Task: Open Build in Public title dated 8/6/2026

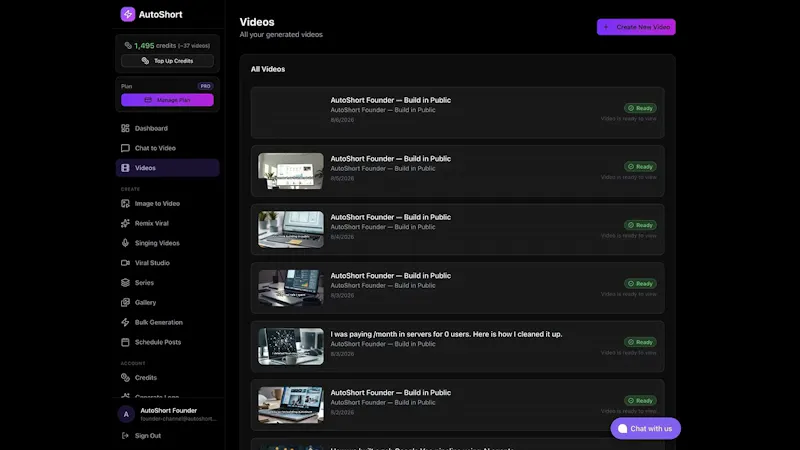Action: coord(390,100)
